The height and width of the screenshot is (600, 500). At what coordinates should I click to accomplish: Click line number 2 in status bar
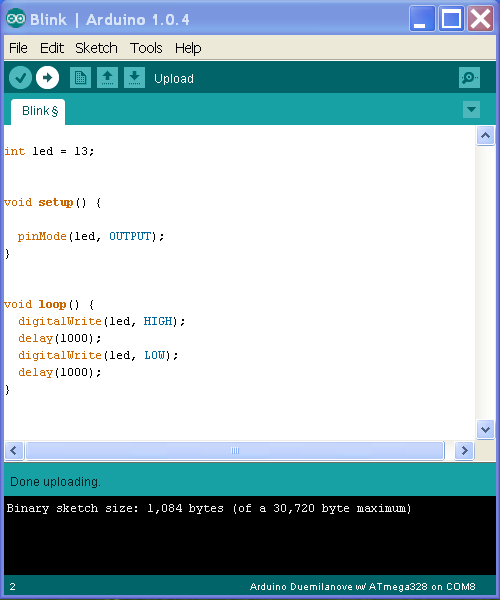pos(13,587)
